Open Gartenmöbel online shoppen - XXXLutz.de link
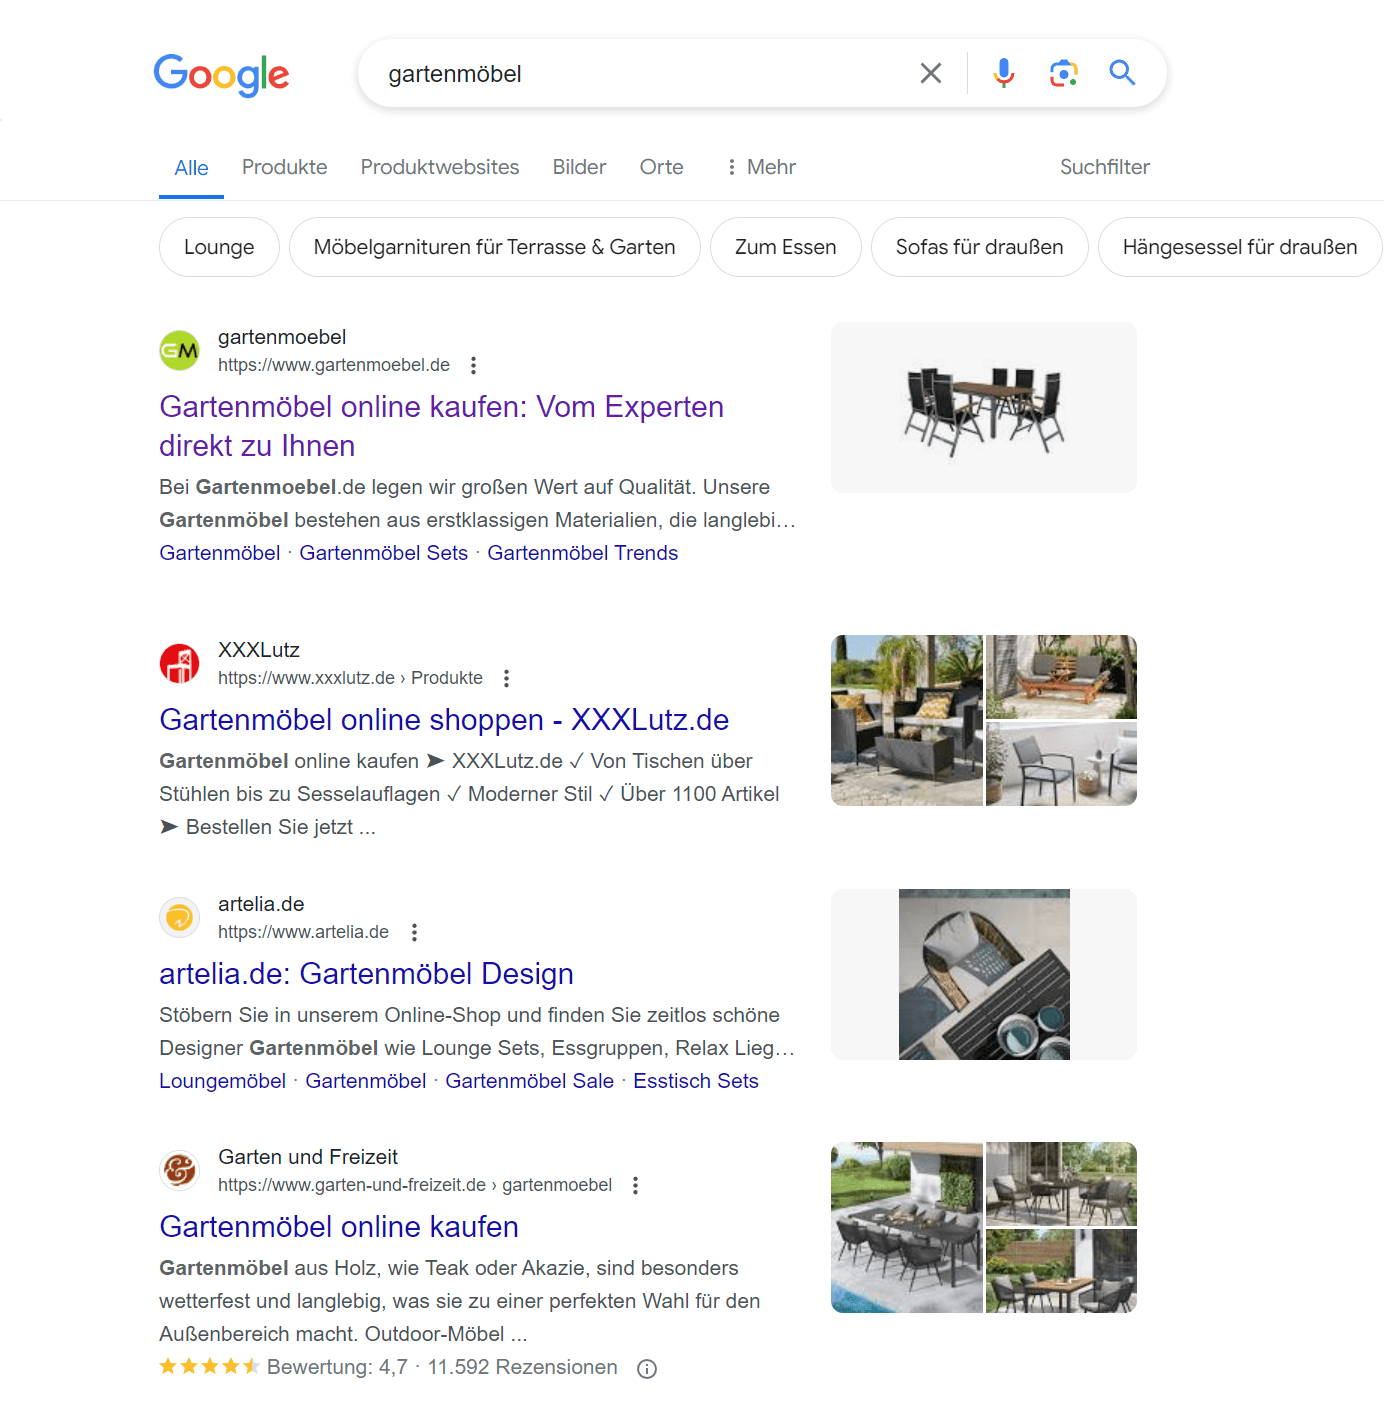This screenshot has width=1384, height=1406. [x=444, y=720]
